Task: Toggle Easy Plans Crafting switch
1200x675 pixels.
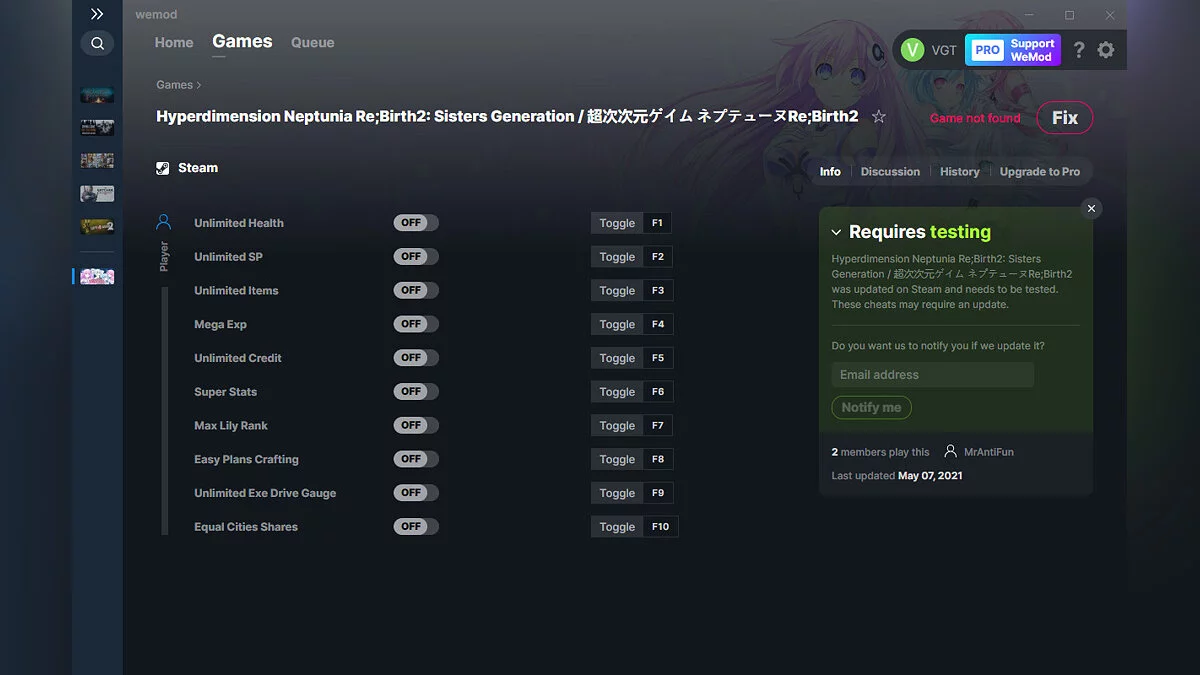Action: pos(416,459)
